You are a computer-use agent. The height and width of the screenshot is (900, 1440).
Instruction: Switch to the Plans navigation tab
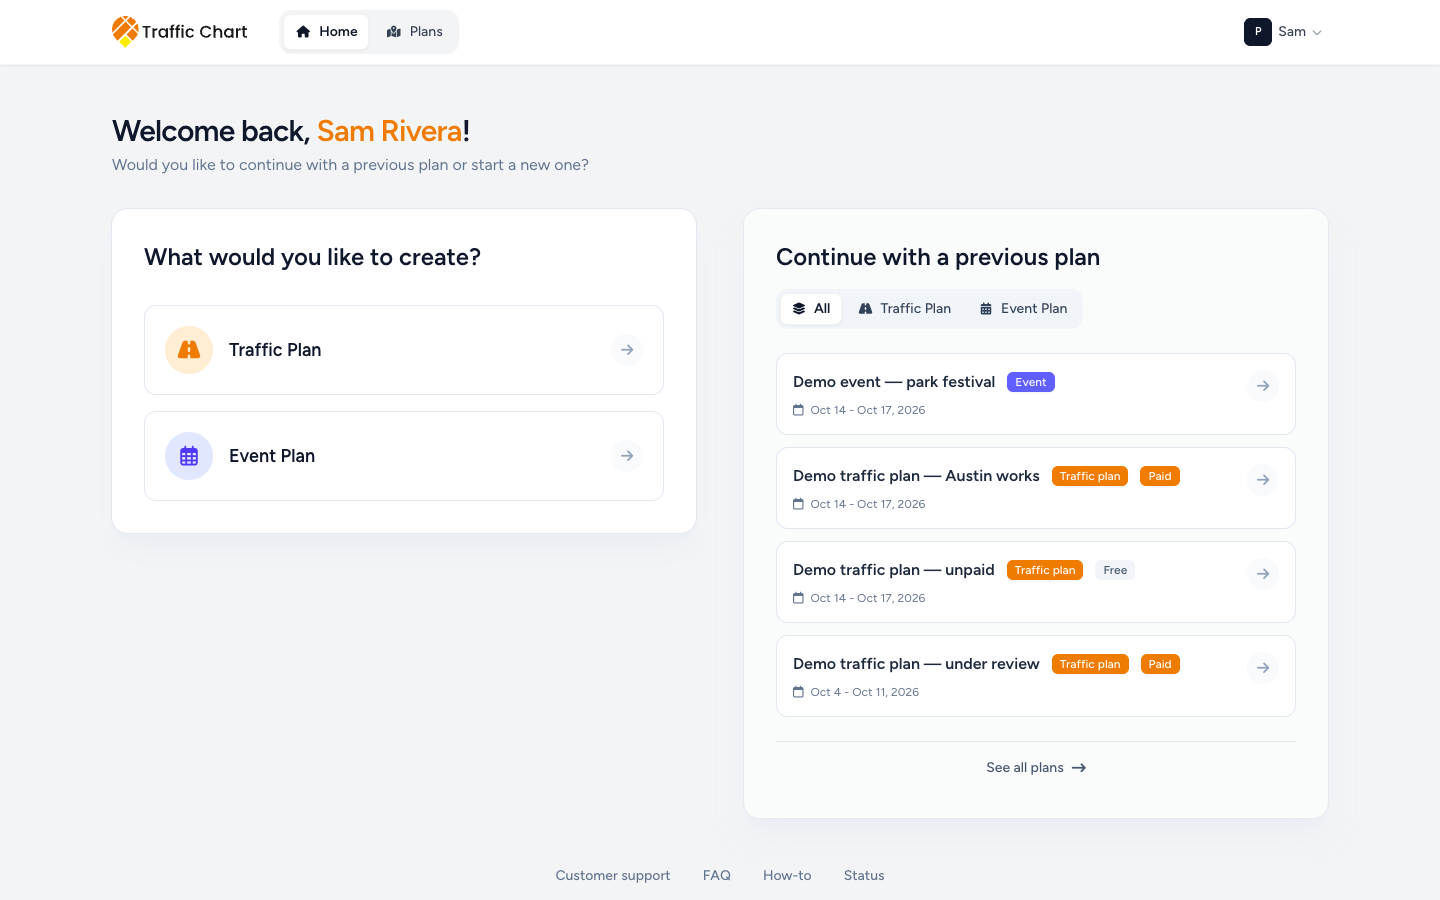(x=414, y=32)
